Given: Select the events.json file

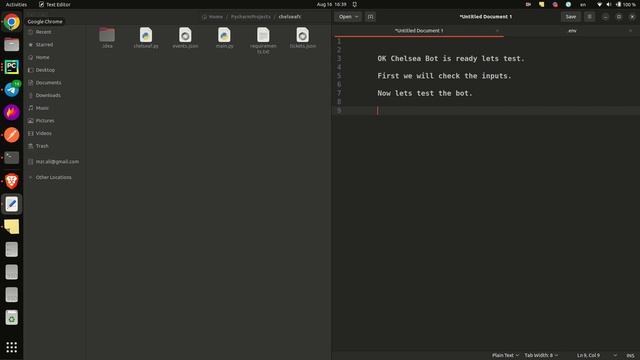Looking at the screenshot, I should [x=185, y=38].
